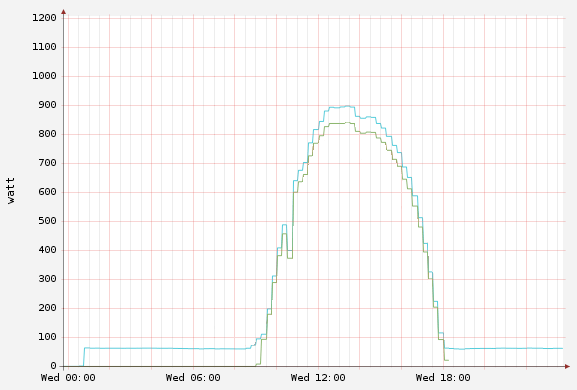This screenshot has height=390, width=577.
Task: Click the 'Wed 06:00' time label
Action: (193, 378)
